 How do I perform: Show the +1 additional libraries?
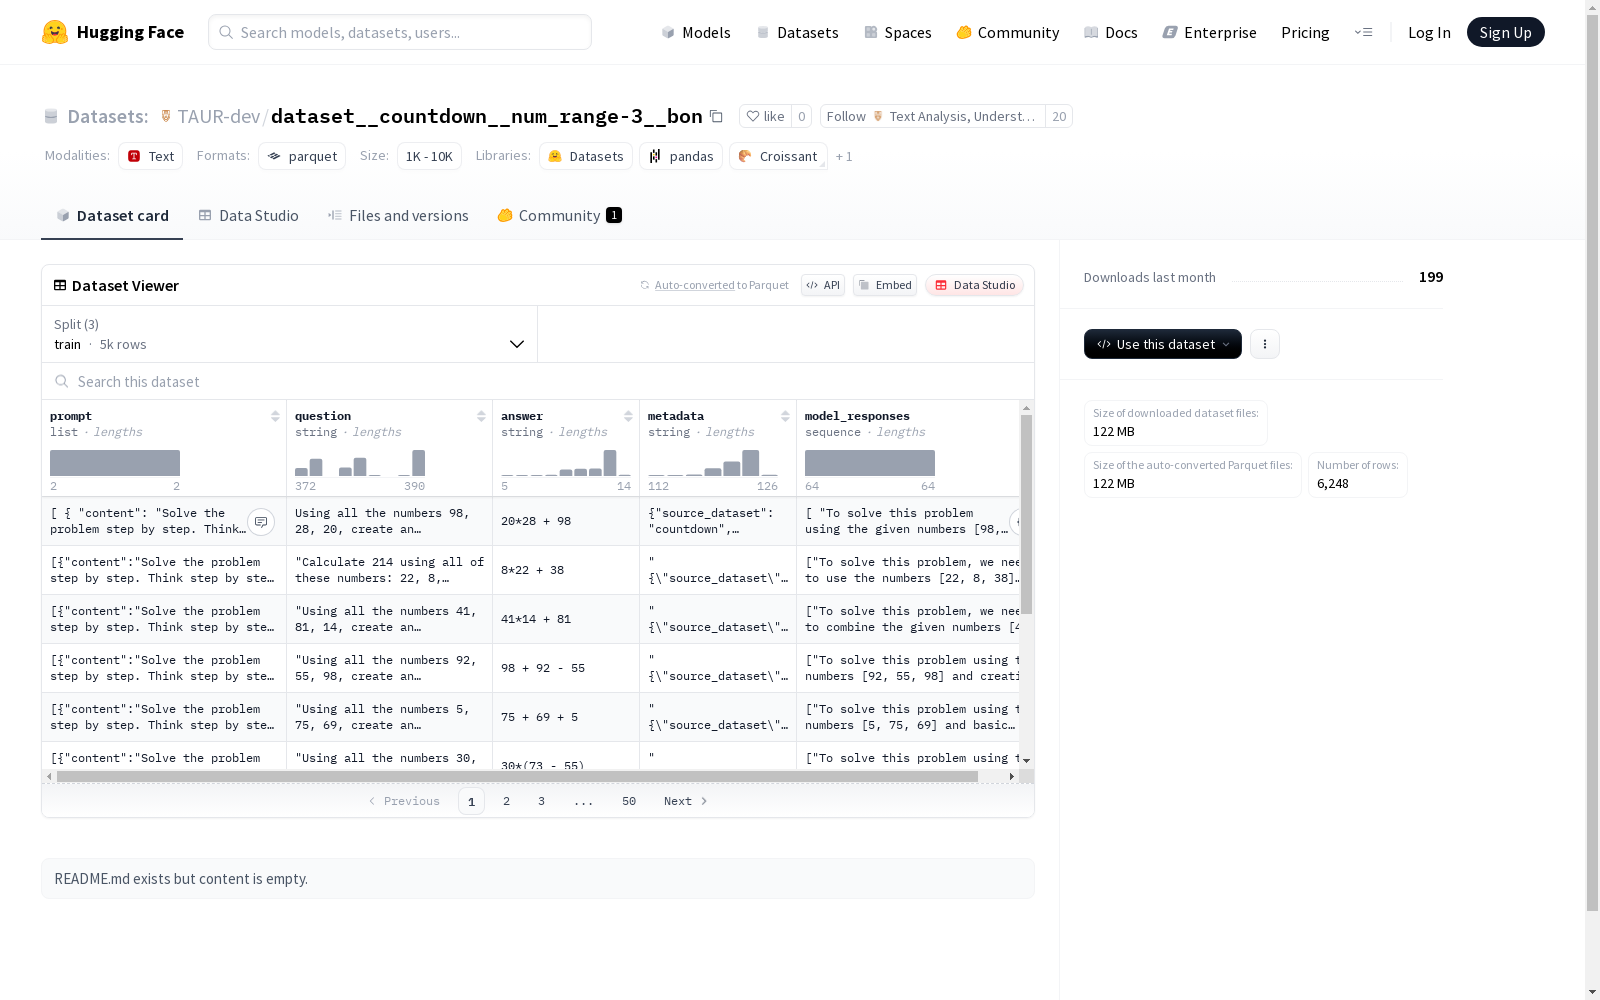(844, 156)
